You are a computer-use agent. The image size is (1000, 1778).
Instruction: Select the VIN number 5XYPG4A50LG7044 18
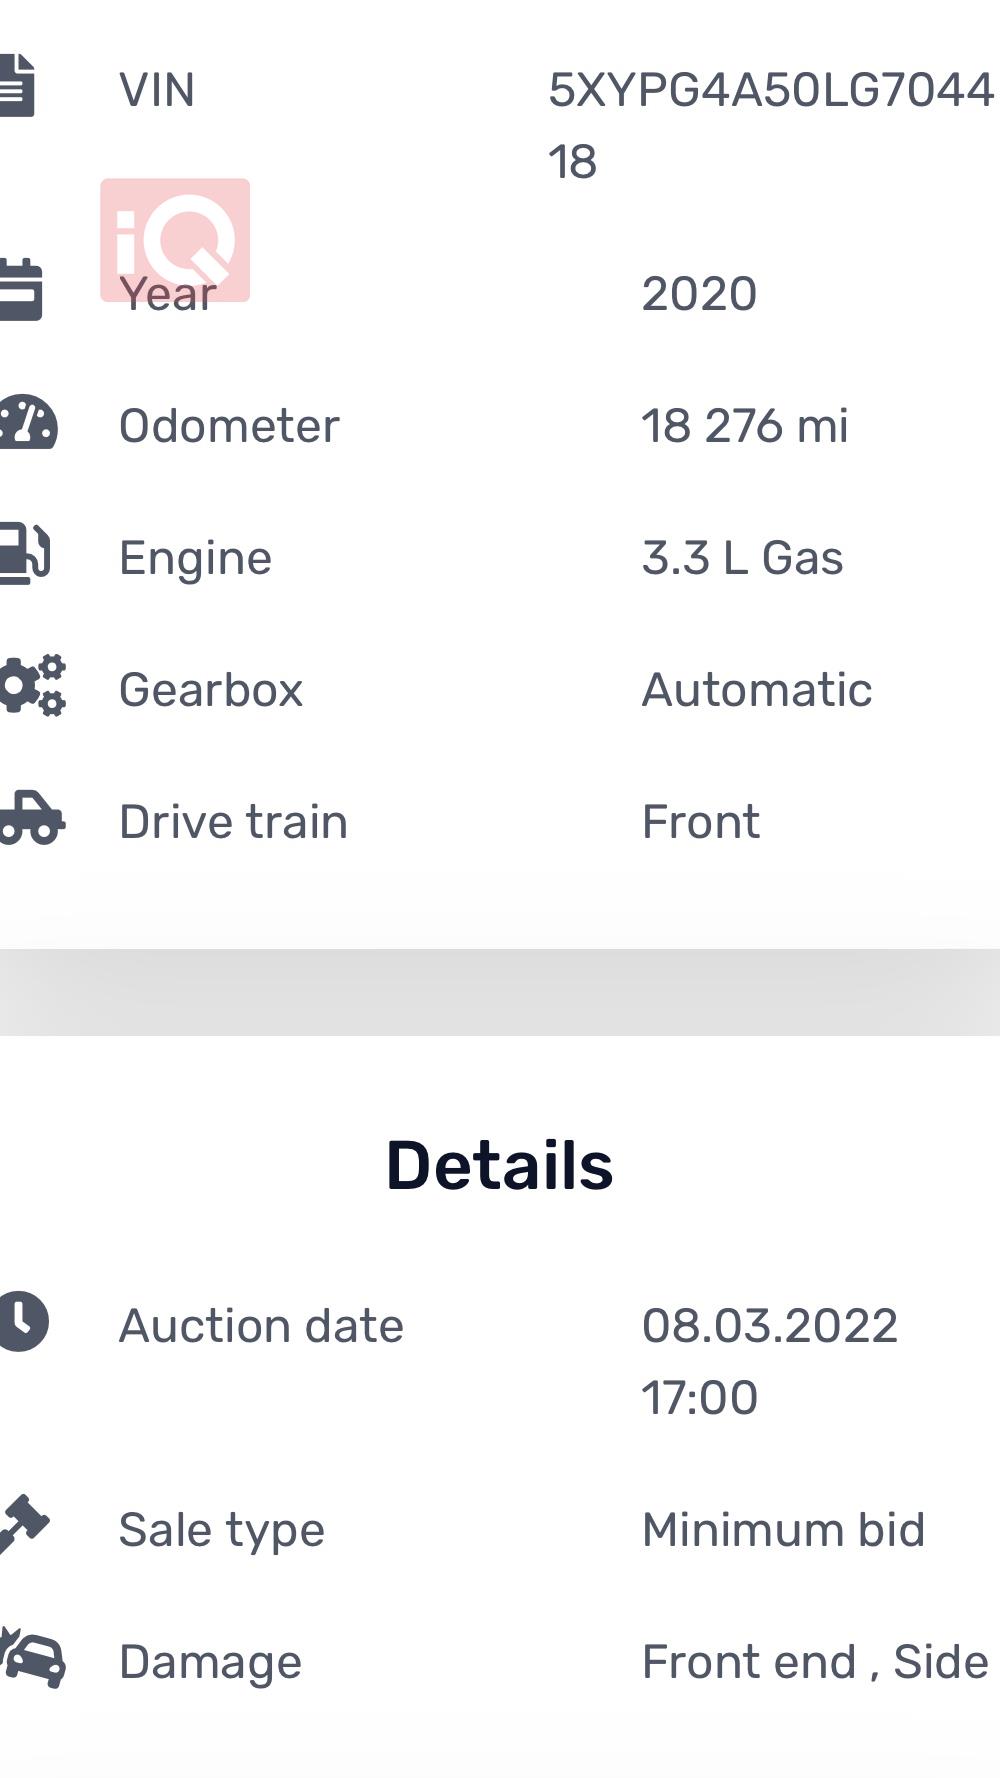(771, 126)
